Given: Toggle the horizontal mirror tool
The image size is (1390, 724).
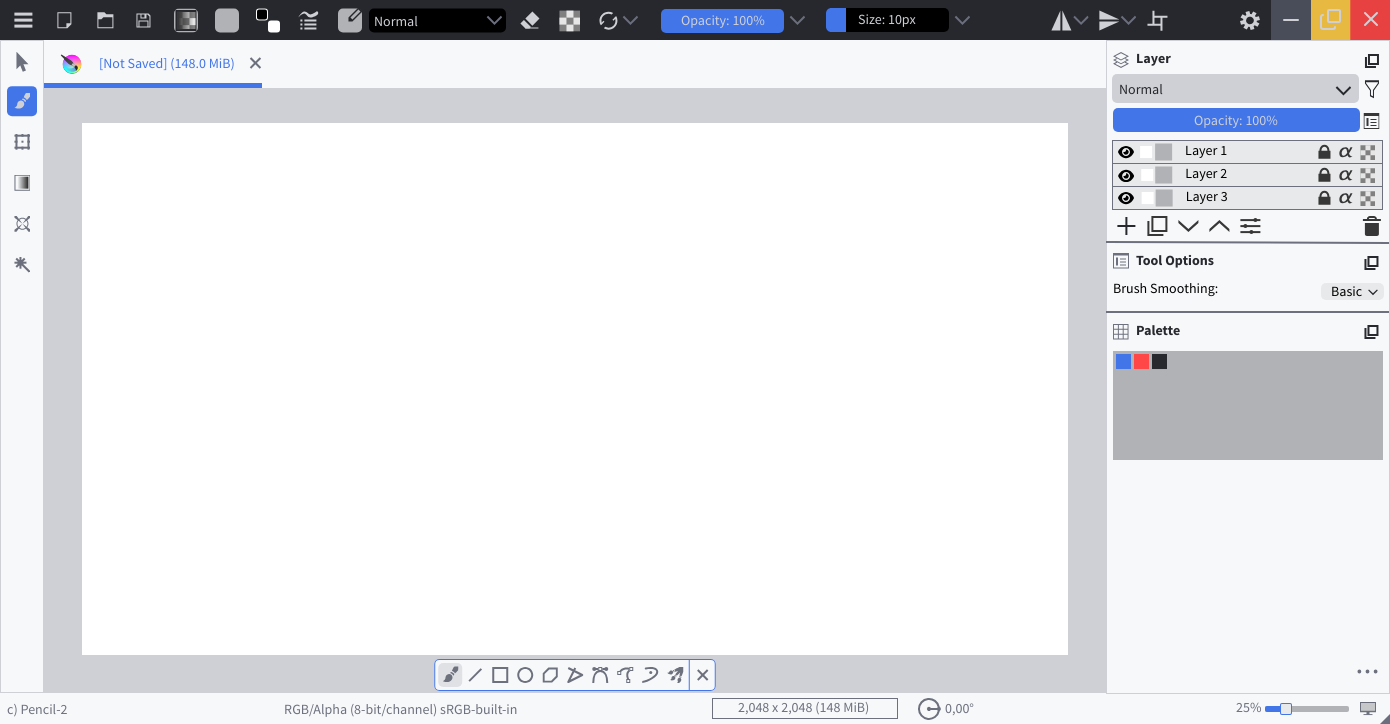Looking at the screenshot, I should 1061,20.
